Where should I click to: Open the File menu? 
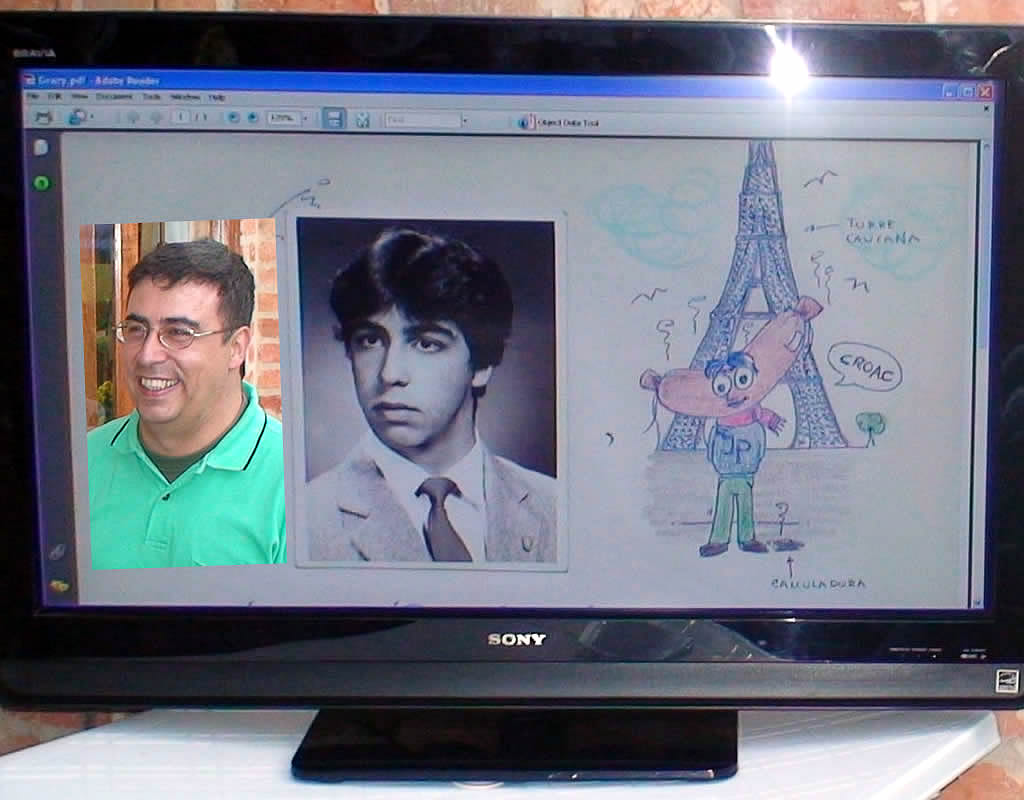click(33, 97)
